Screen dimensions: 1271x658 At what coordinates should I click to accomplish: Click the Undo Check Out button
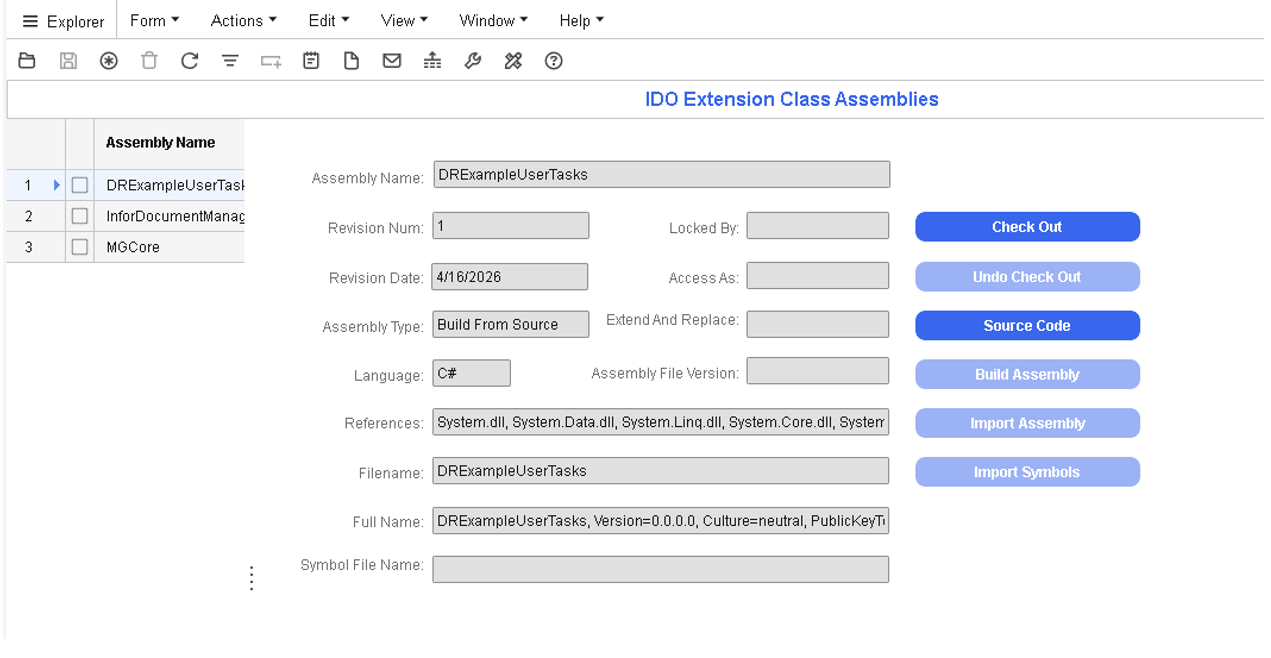click(x=1027, y=277)
